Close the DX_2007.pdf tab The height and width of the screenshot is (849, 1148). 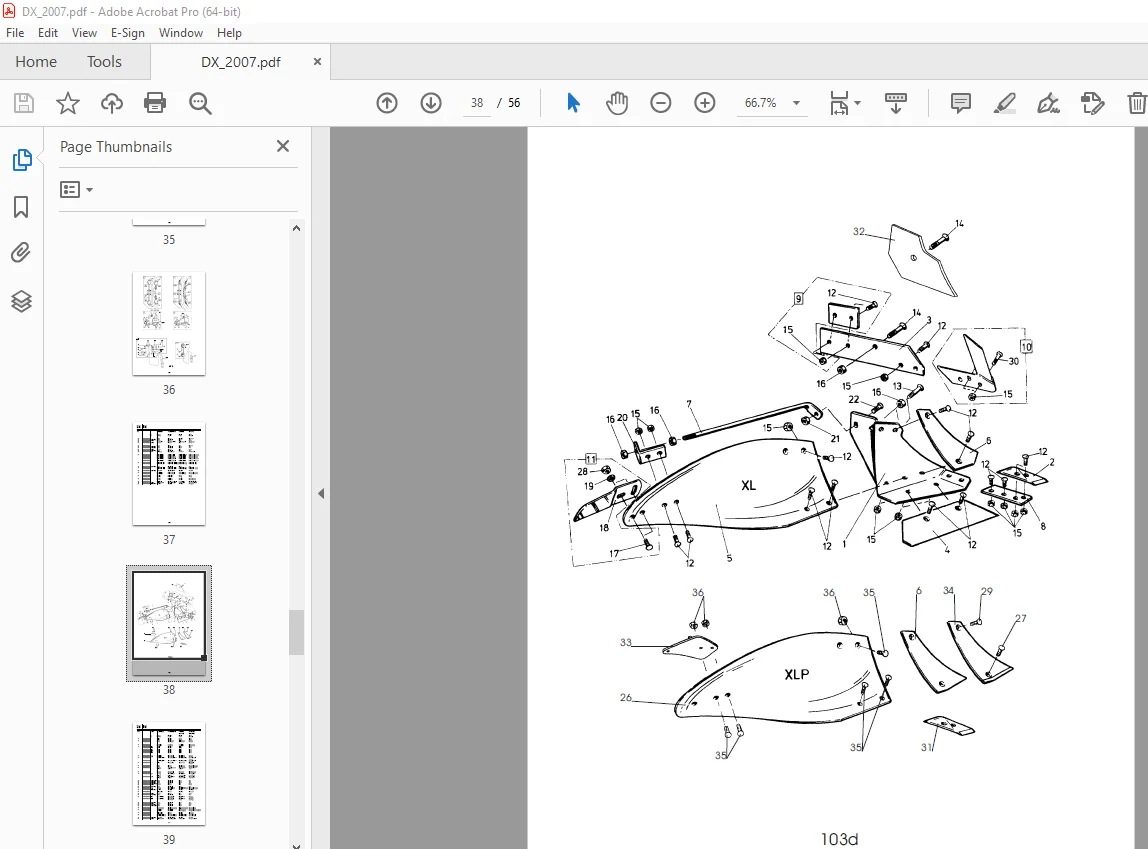[x=317, y=61]
